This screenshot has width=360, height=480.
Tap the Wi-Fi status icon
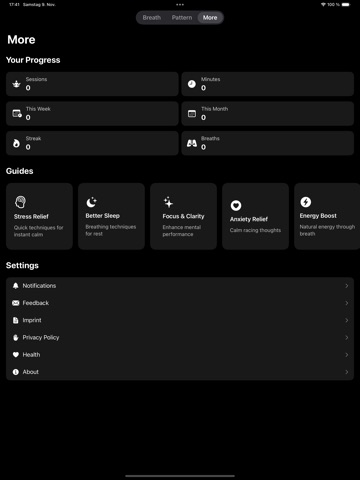(323, 5)
